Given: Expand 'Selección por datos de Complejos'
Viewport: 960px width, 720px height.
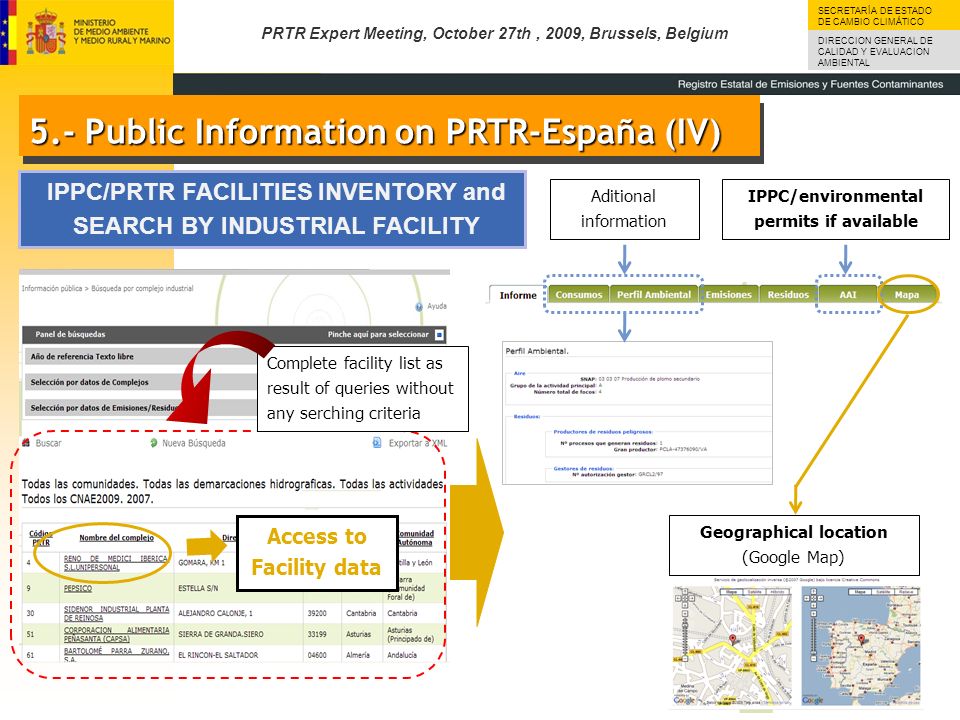Looking at the screenshot, I should pos(140,382).
